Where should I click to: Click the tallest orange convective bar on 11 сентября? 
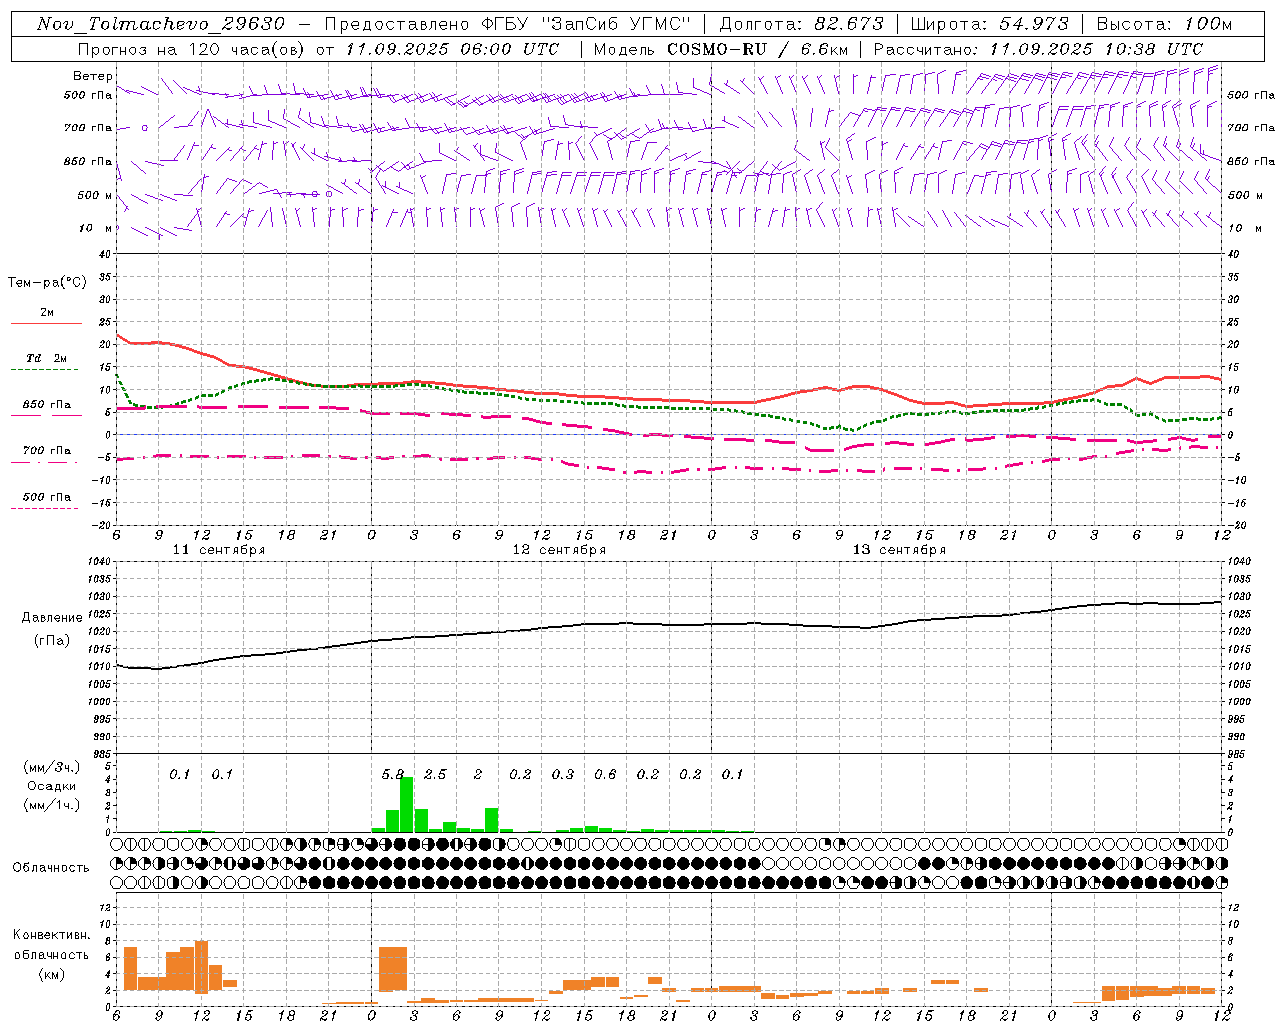[201, 966]
